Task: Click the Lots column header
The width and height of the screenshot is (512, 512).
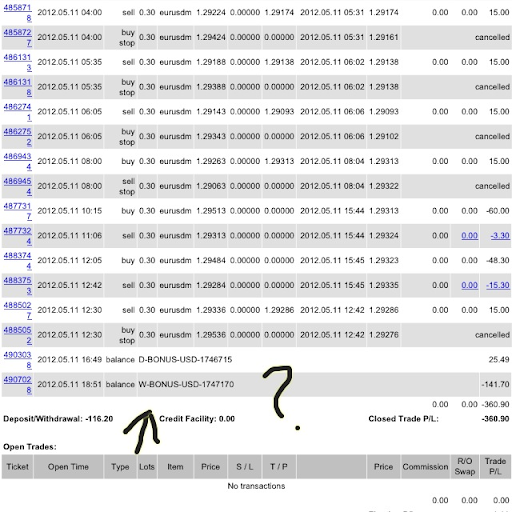Action: point(147,467)
